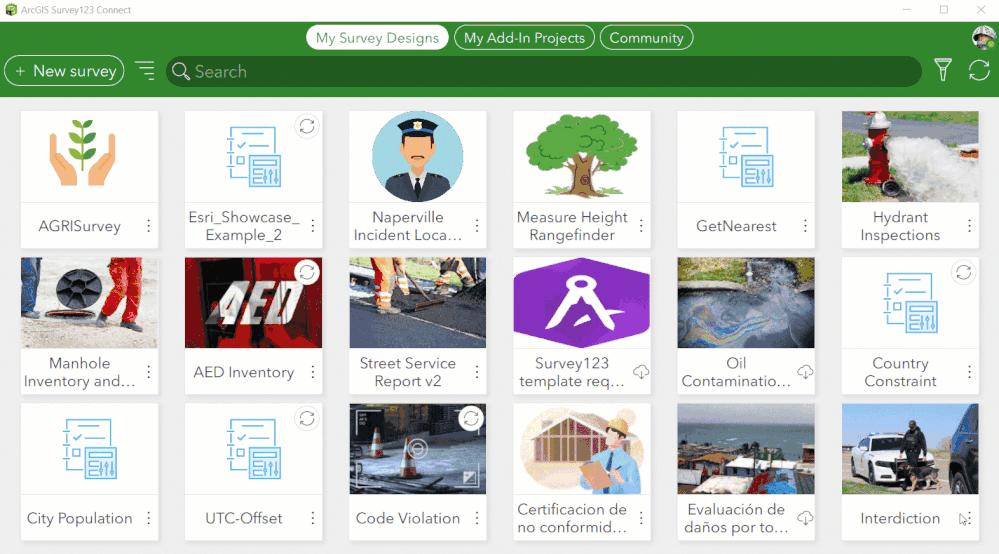
Task: Open the filter funnel icon
Action: (943, 70)
